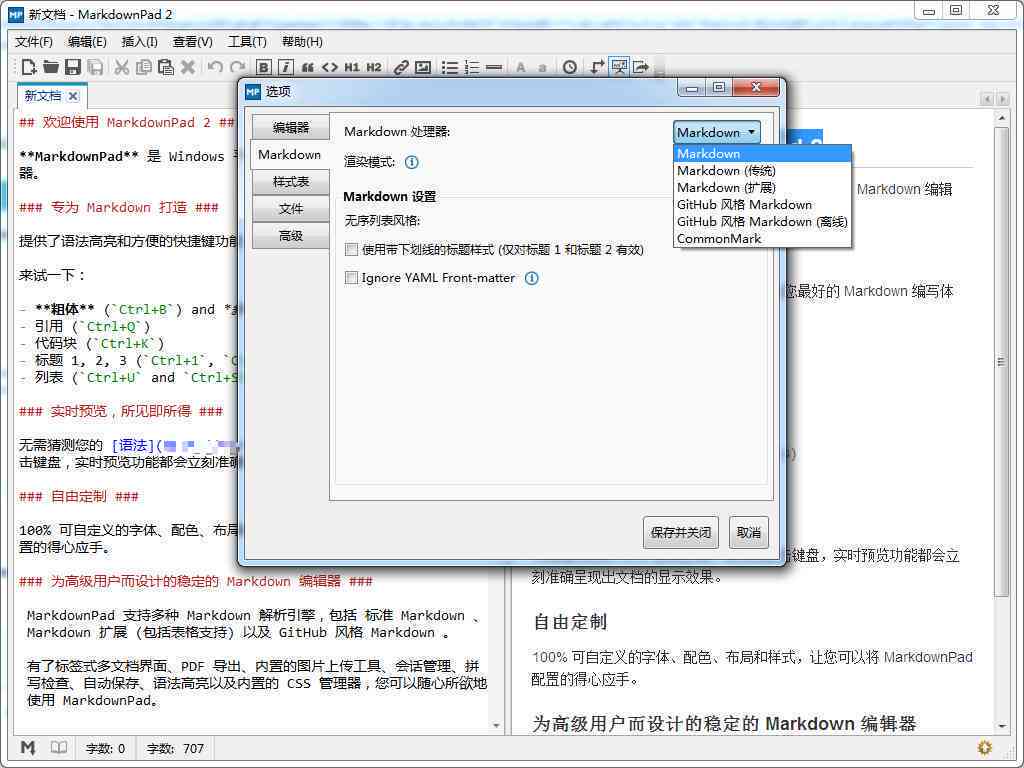This screenshot has width=1024, height=768.
Task: Click the book icon in status bar
Action: pyautogui.click(x=59, y=748)
